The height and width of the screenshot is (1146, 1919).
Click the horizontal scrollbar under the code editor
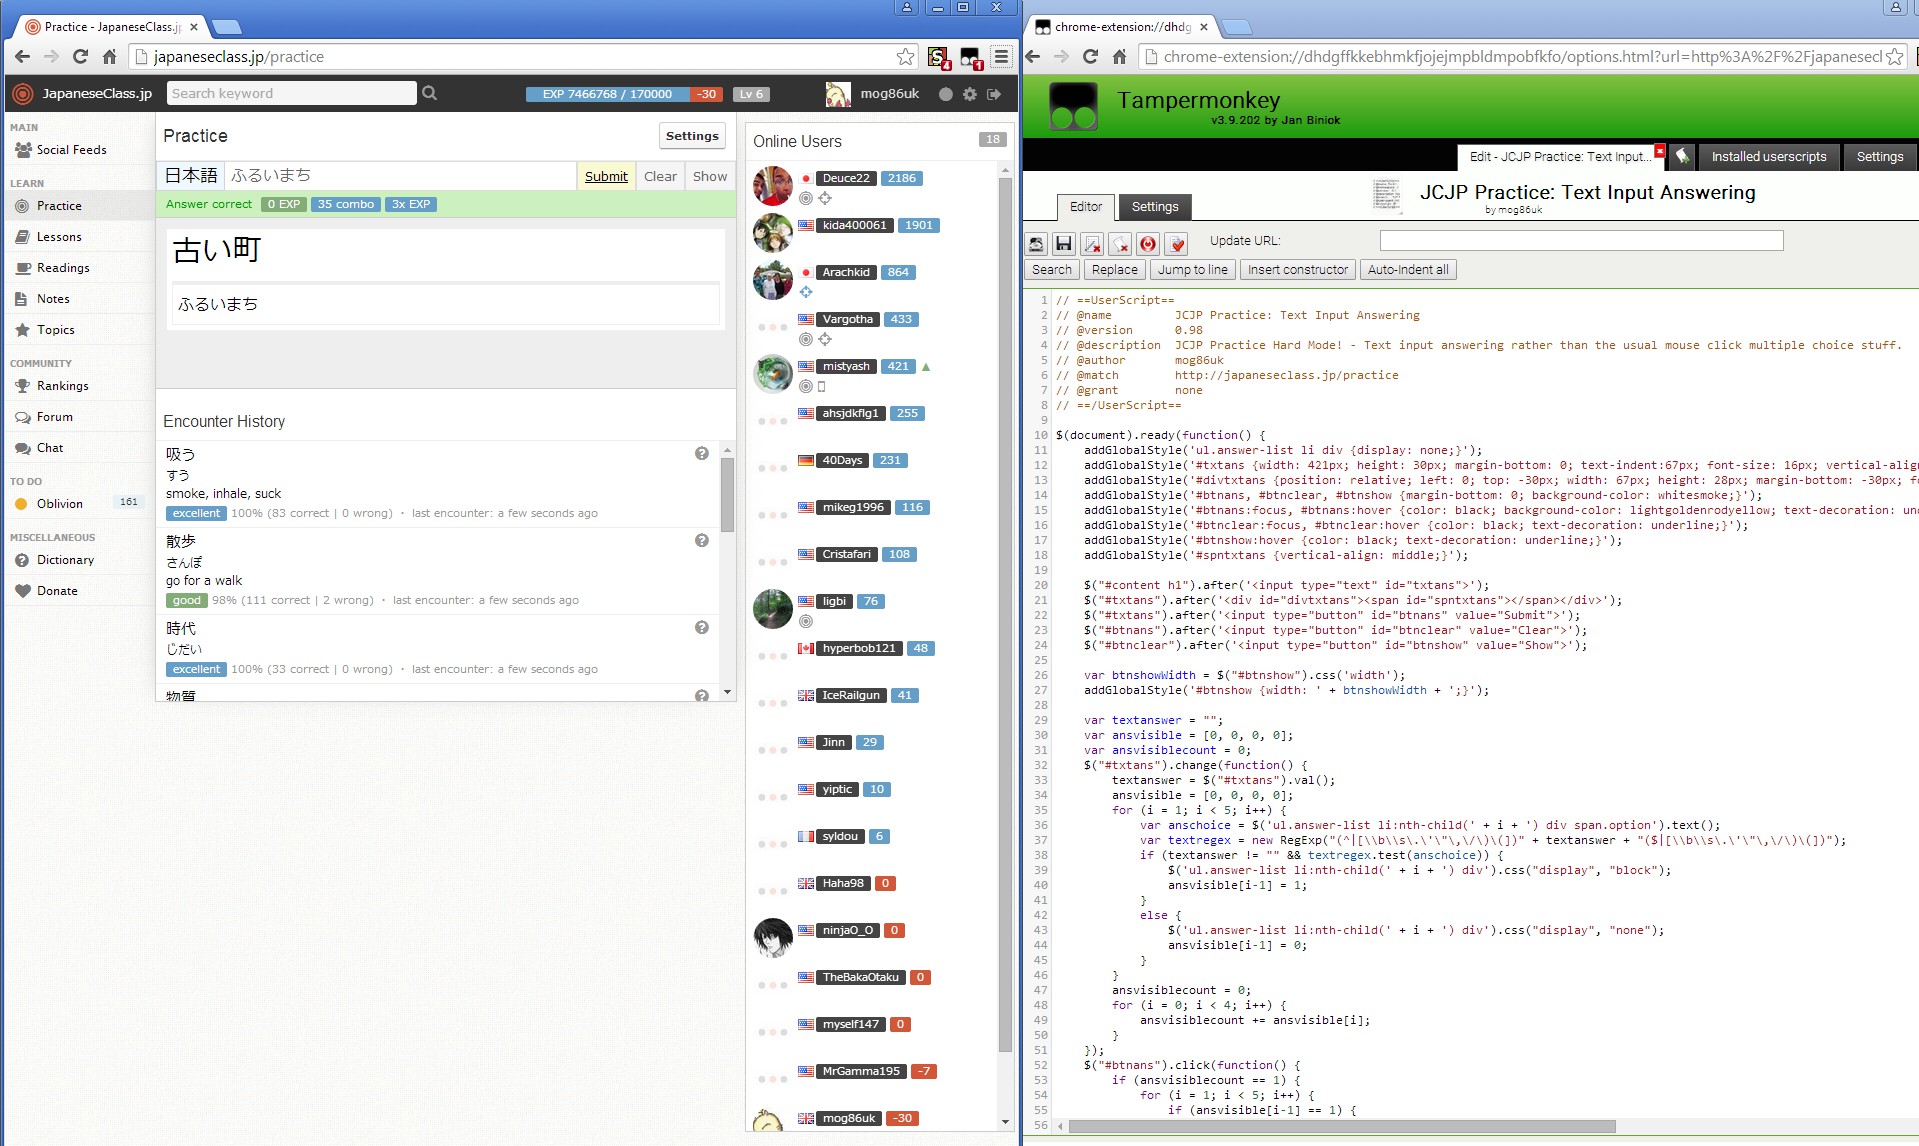click(x=1341, y=1127)
